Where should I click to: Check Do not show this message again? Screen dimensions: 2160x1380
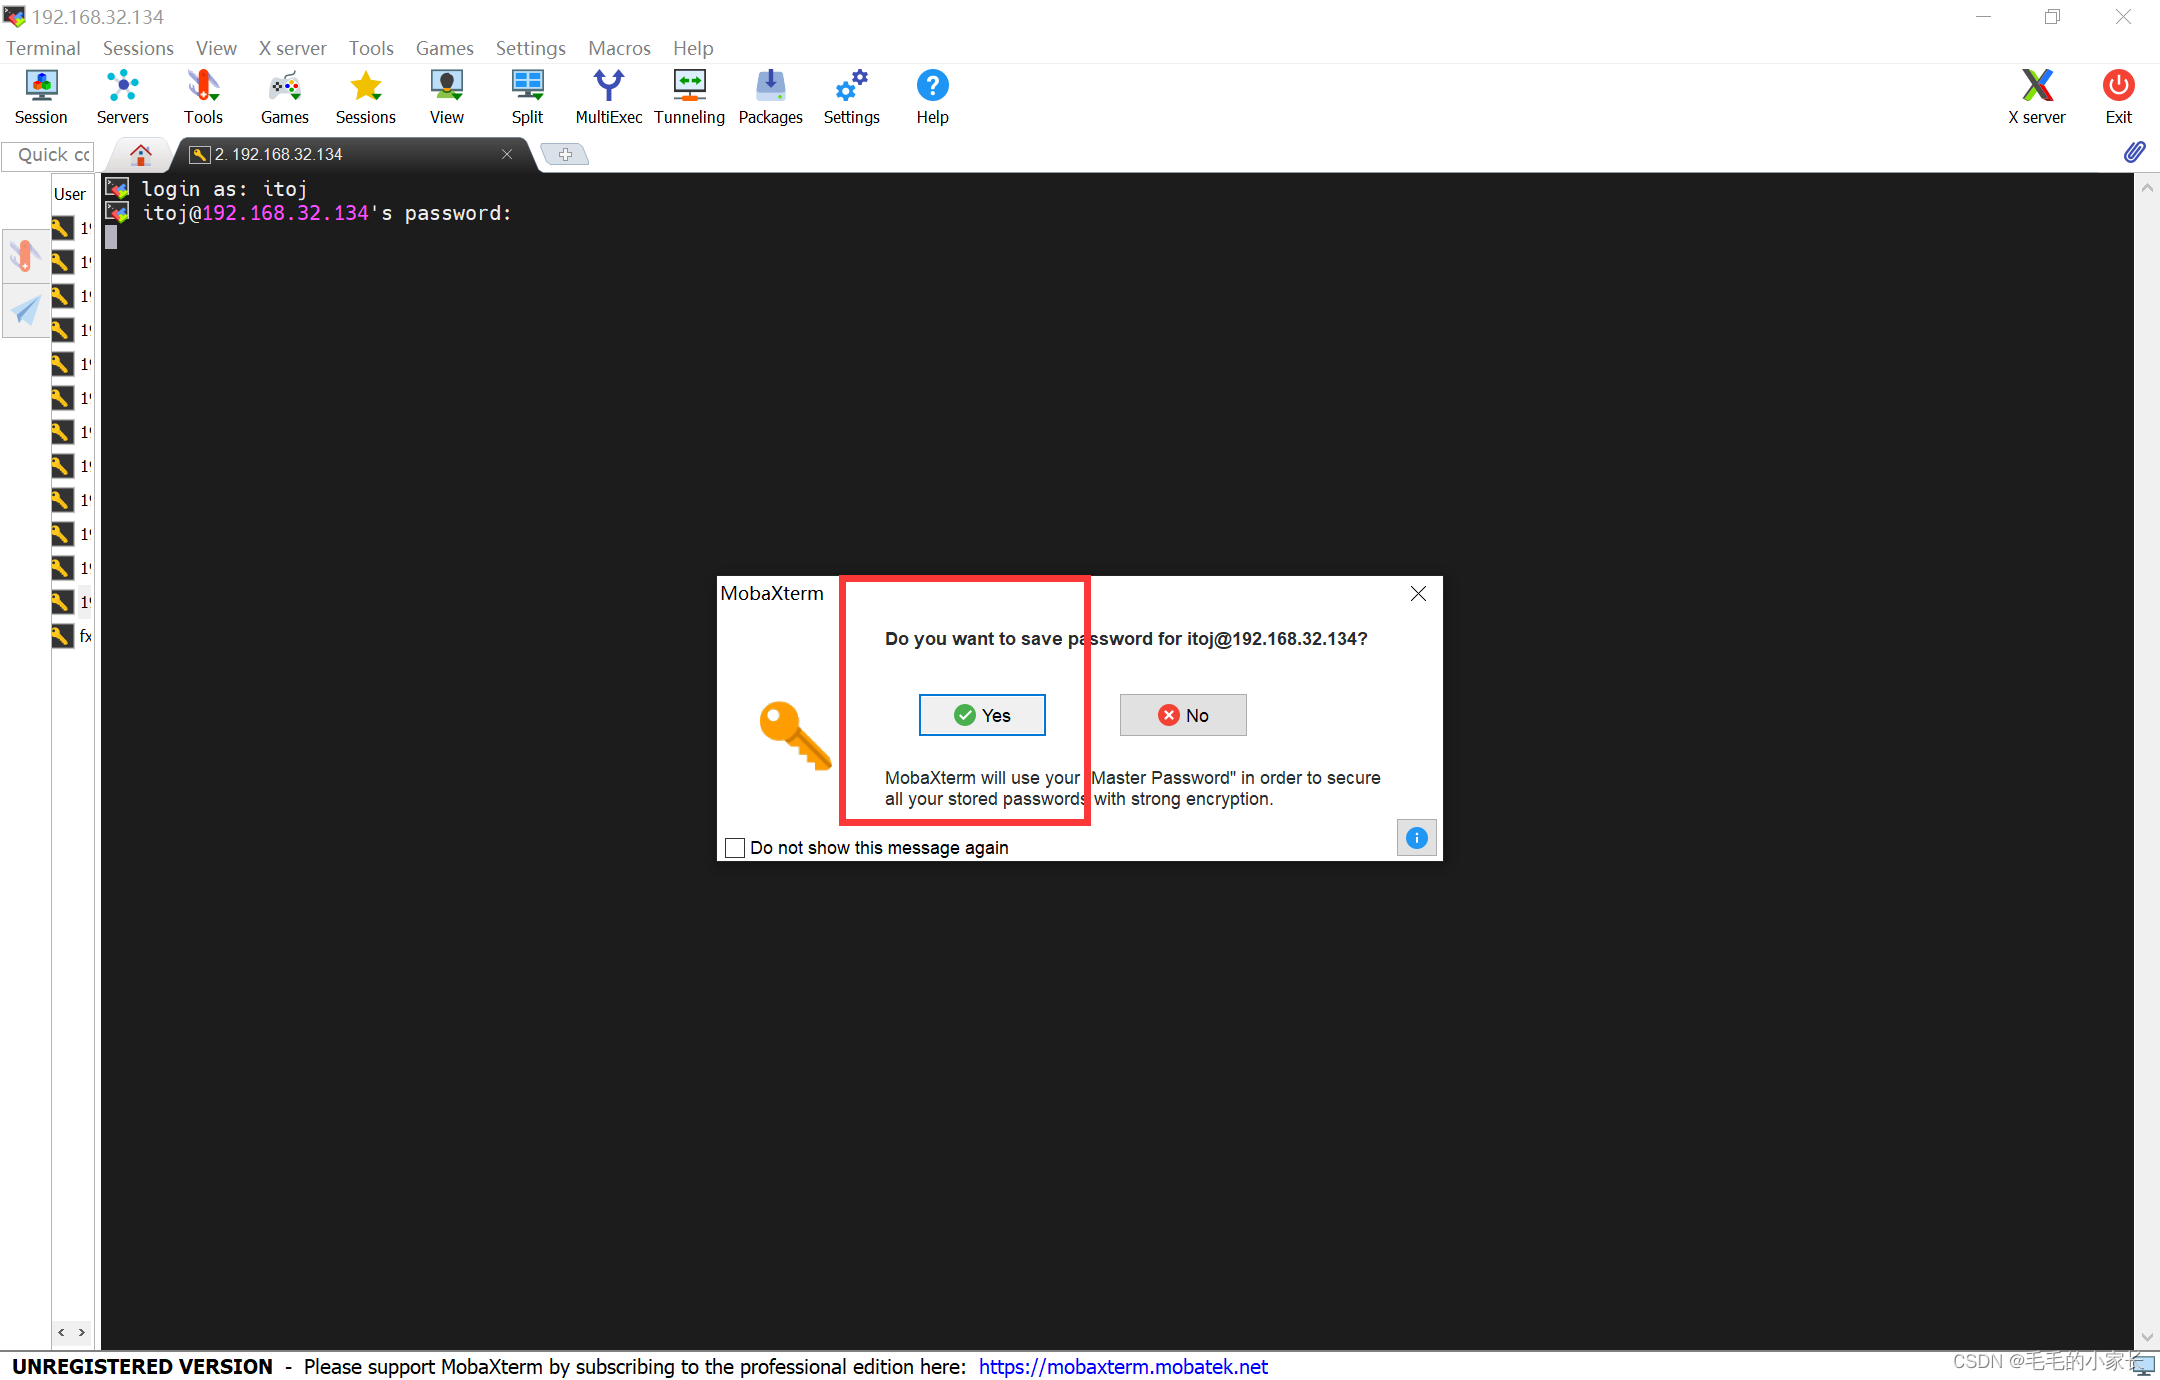point(735,848)
